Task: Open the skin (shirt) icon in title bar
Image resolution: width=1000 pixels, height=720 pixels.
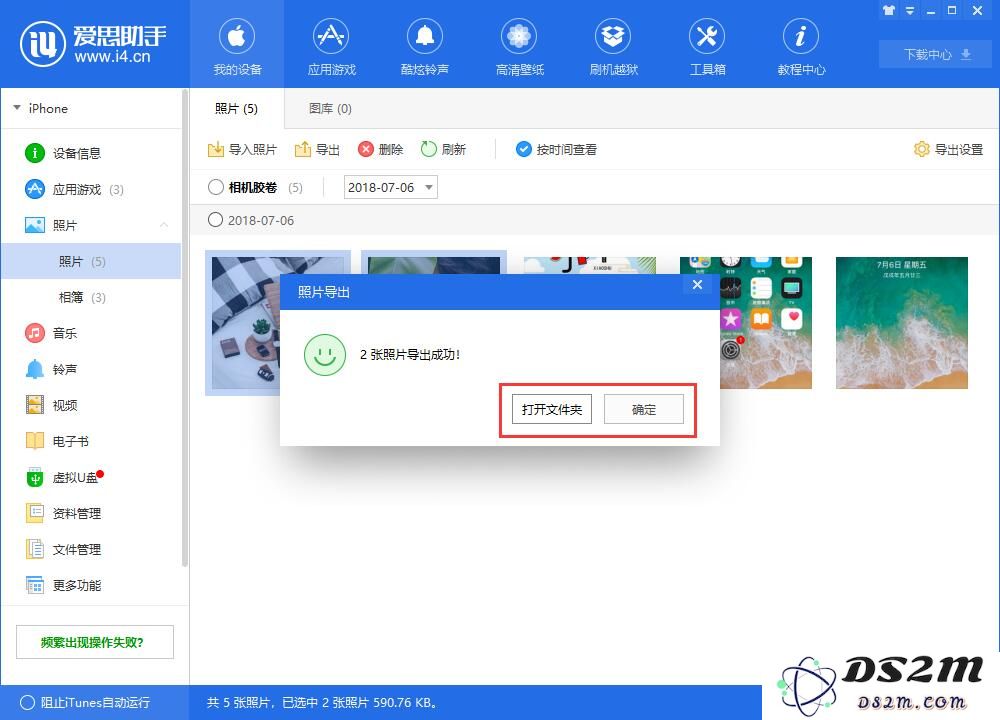Action: pos(888,10)
